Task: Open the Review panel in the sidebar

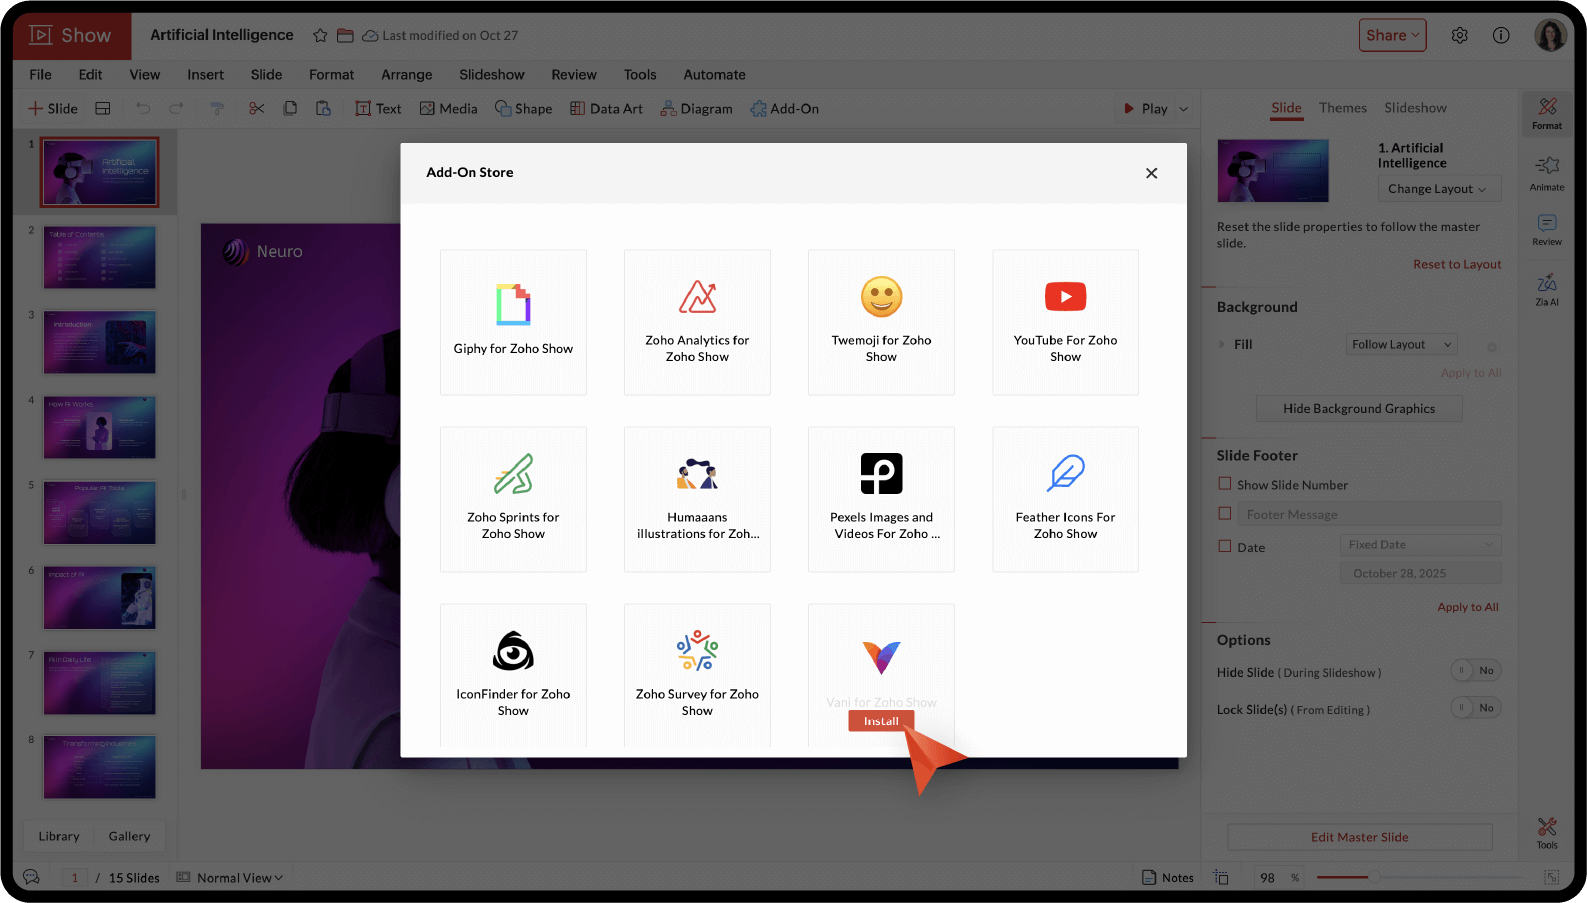Action: click(x=1547, y=229)
